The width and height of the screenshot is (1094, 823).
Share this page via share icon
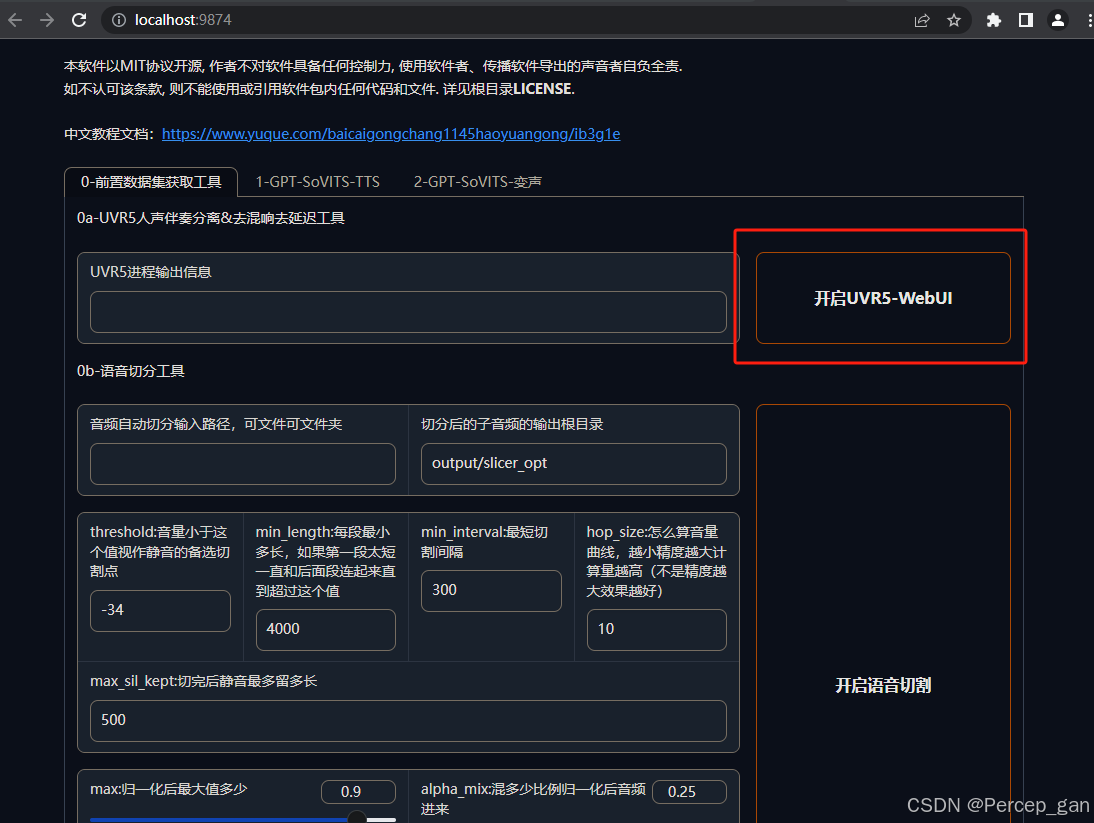click(922, 20)
